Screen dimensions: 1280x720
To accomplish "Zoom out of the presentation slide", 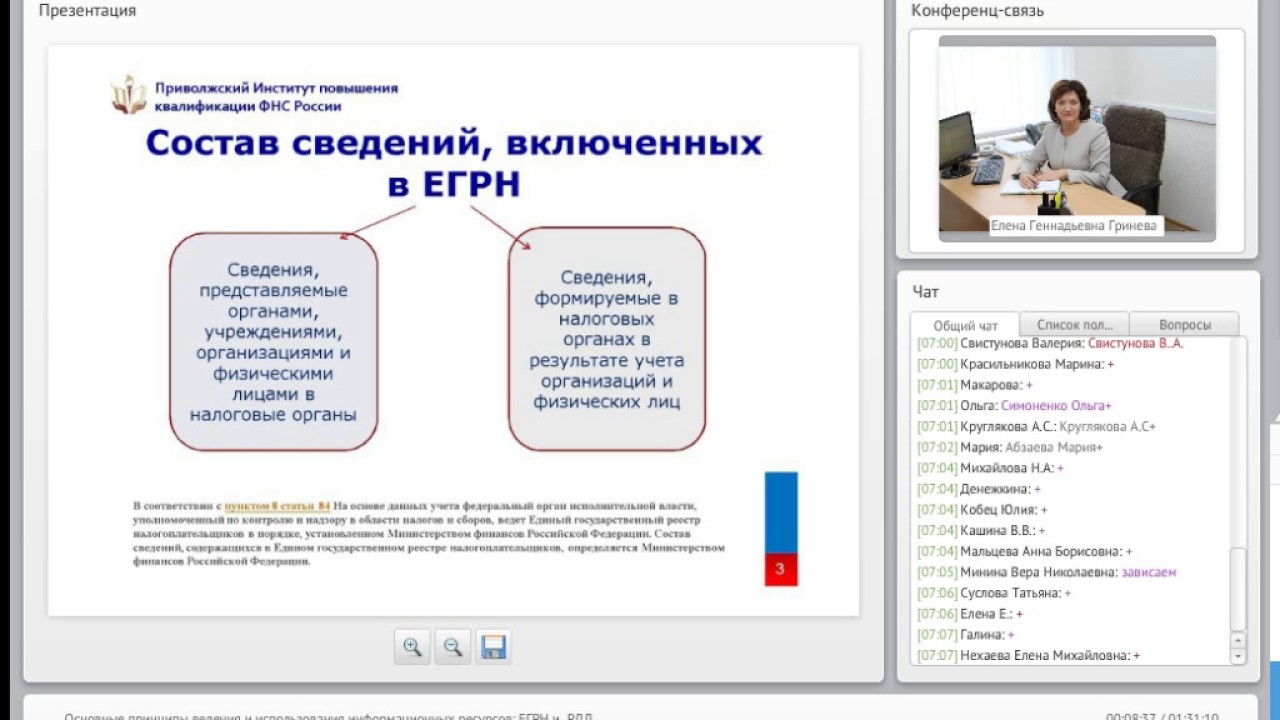I will click(x=452, y=647).
